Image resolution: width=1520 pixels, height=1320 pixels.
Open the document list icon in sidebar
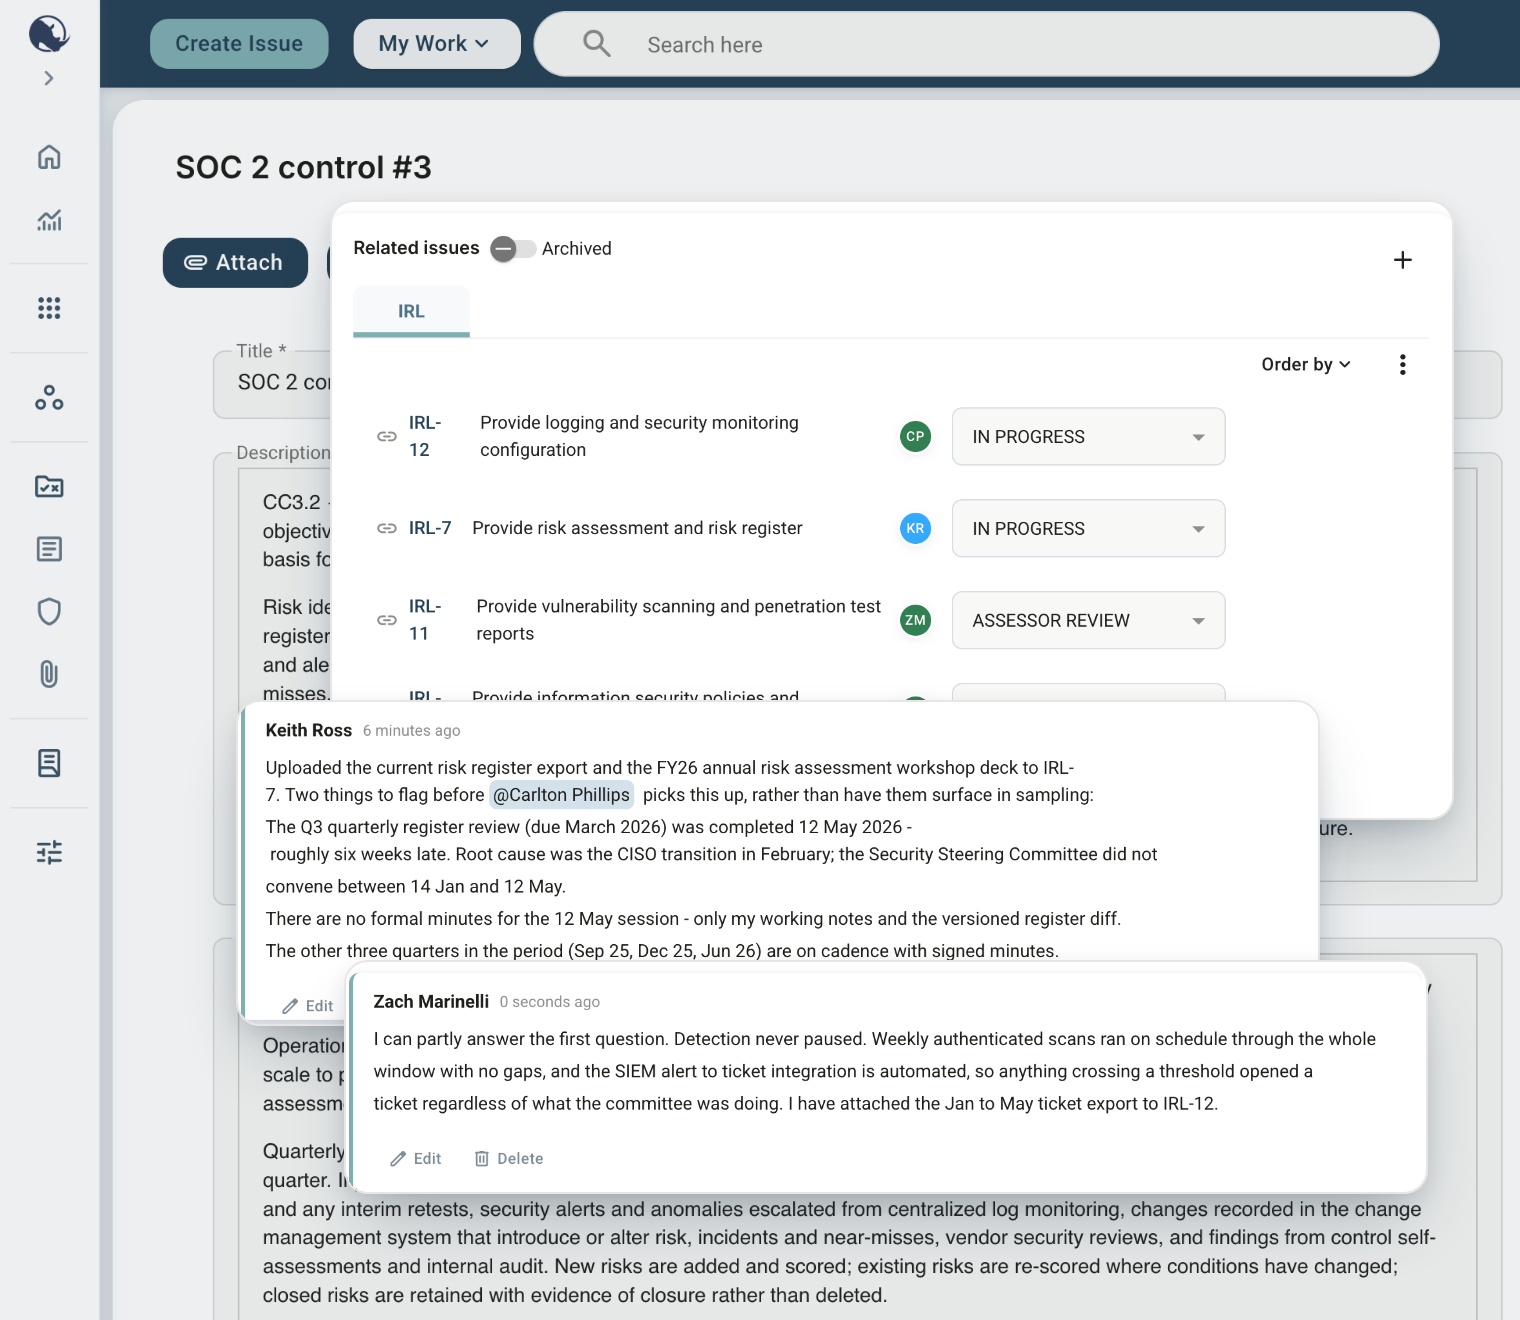click(x=49, y=549)
